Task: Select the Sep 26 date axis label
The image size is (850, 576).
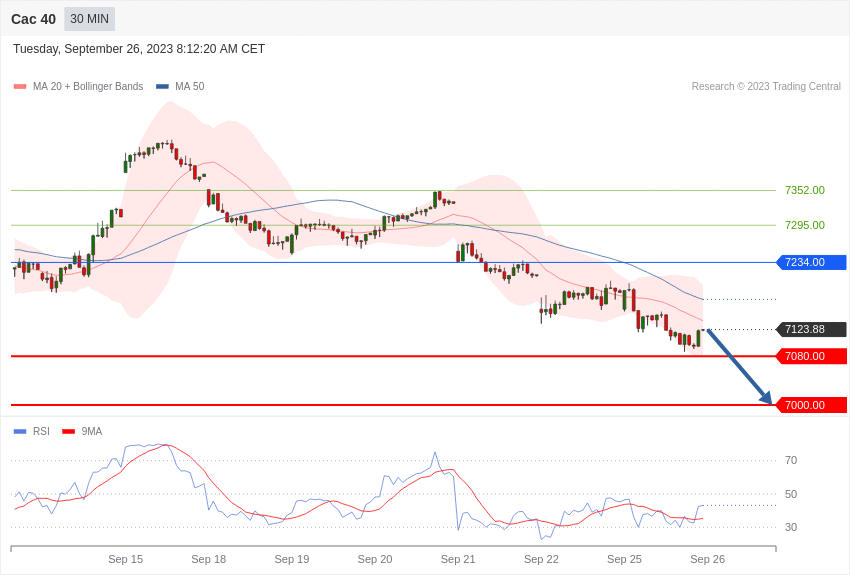Action: (708, 559)
